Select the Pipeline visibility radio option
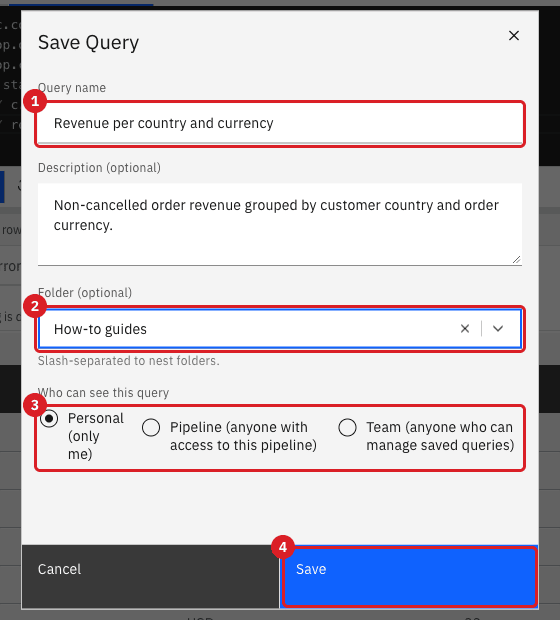 [x=151, y=427]
